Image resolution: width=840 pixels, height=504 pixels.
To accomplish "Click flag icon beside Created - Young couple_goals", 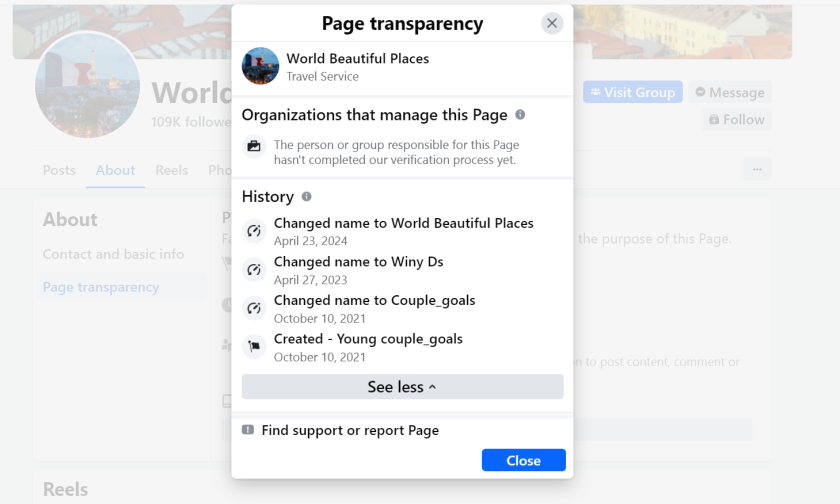I will [254, 347].
